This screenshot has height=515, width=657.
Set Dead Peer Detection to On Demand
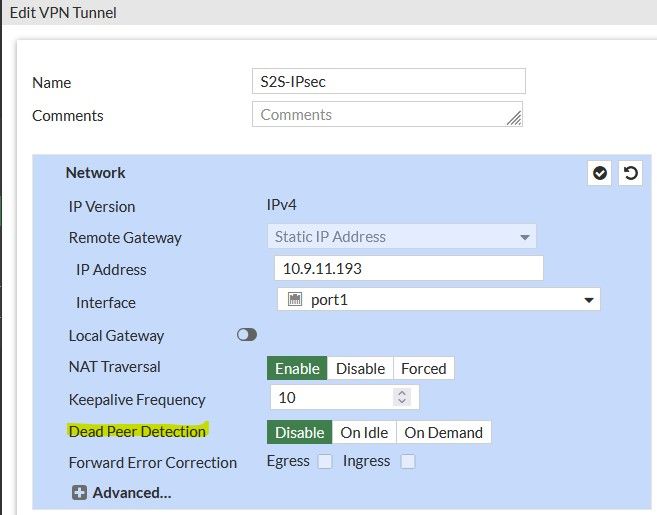tap(443, 432)
